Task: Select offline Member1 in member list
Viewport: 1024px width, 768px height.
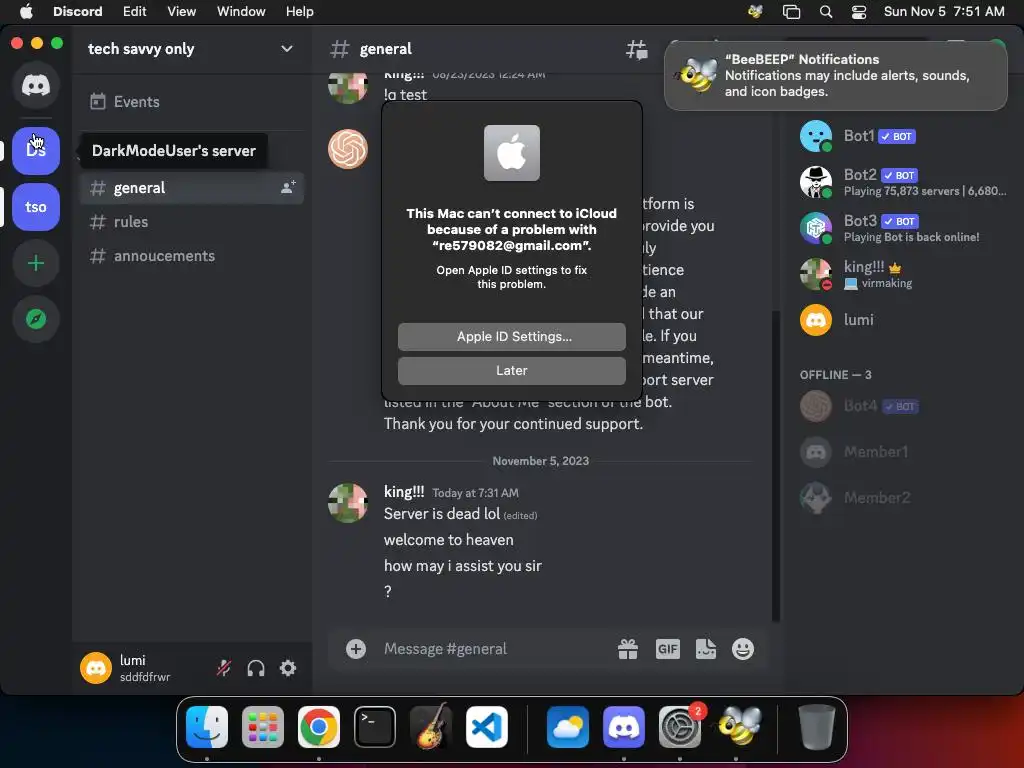Action: click(x=903, y=452)
